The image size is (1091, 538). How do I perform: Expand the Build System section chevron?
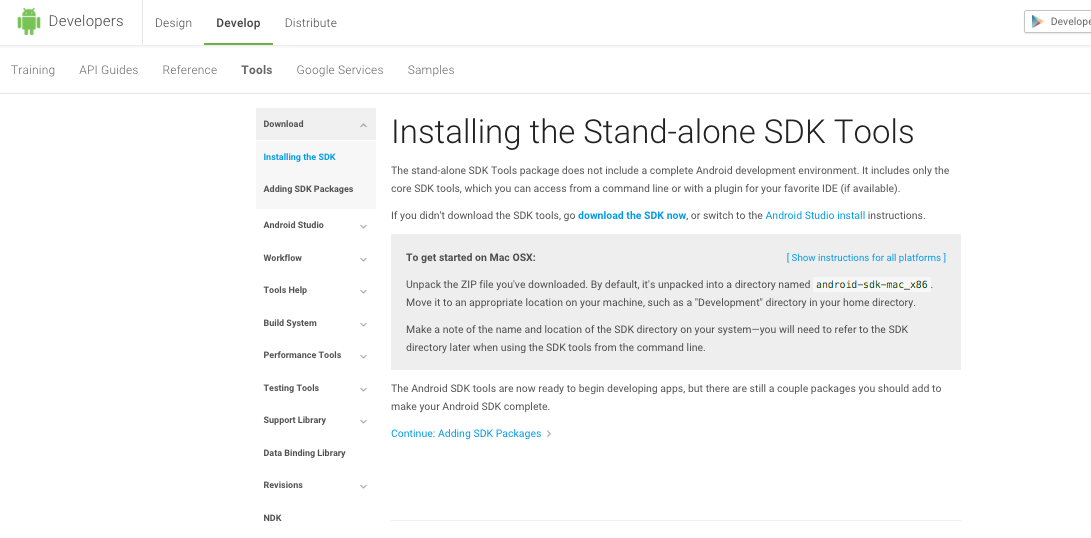pos(363,324)
